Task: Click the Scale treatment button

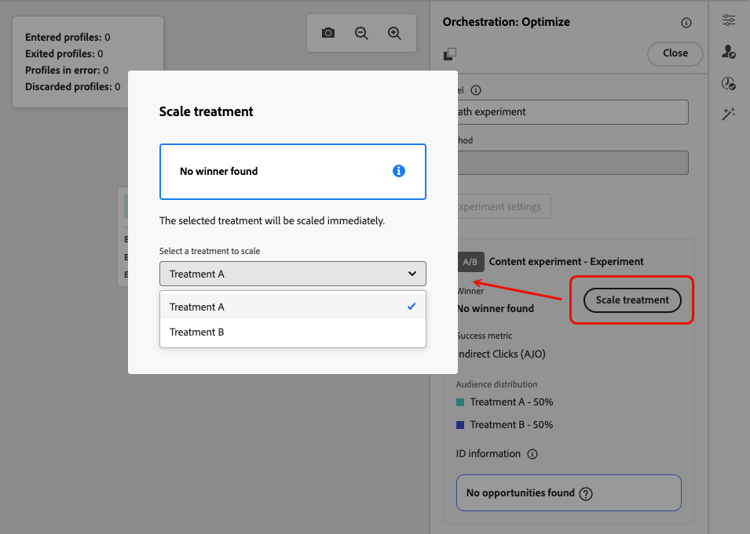Action: [632, 300]
